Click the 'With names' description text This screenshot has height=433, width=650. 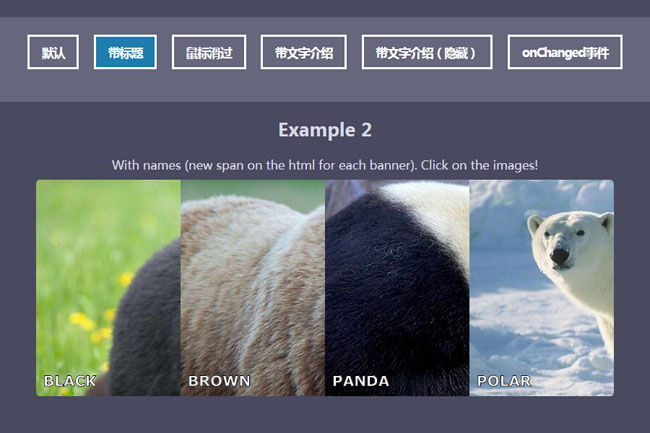(x=325, y=165)
